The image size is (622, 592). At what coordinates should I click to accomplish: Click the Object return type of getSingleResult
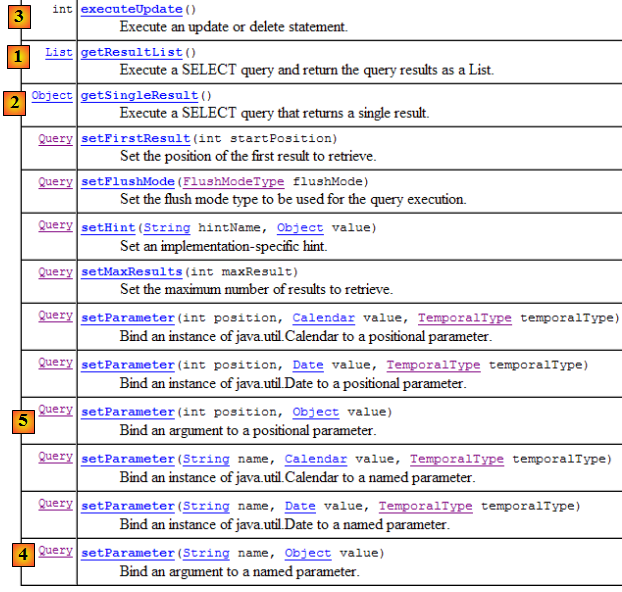(52, 96)
